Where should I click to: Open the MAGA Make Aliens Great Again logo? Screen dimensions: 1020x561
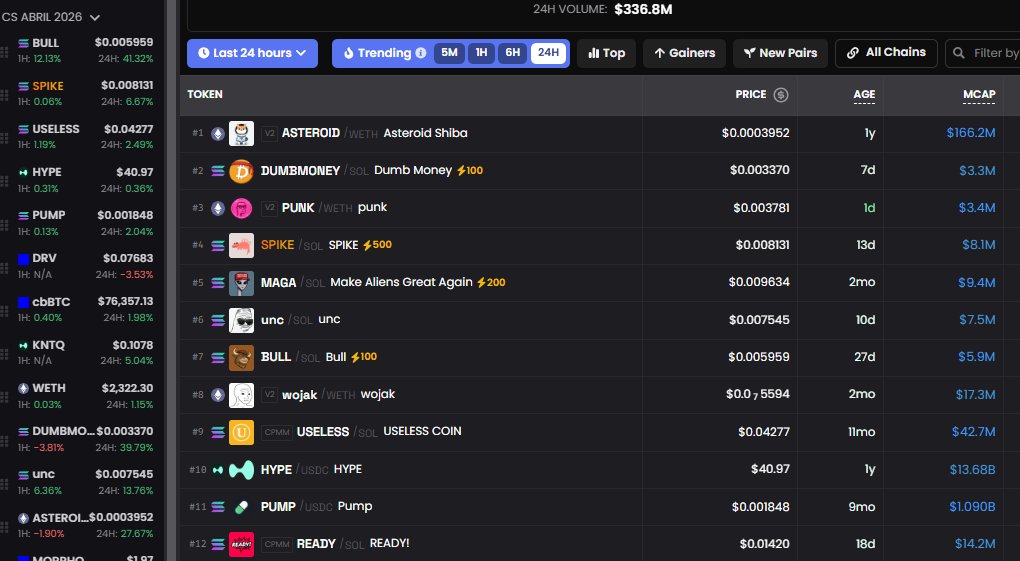(x=241, y=283)
